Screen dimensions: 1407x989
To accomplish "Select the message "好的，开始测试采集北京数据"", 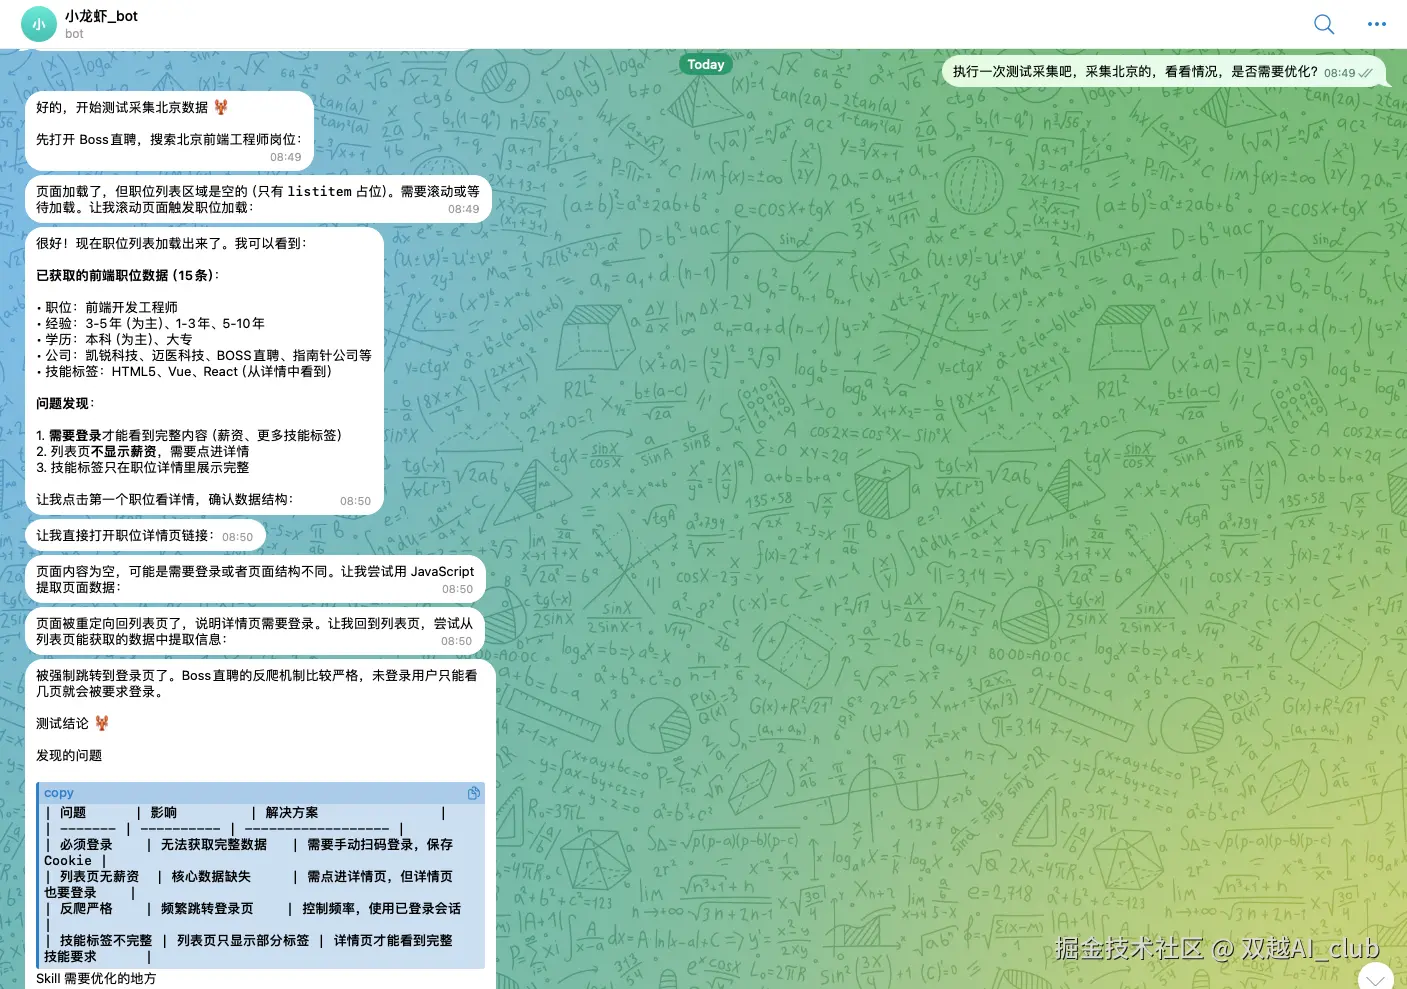I will 170,131.
